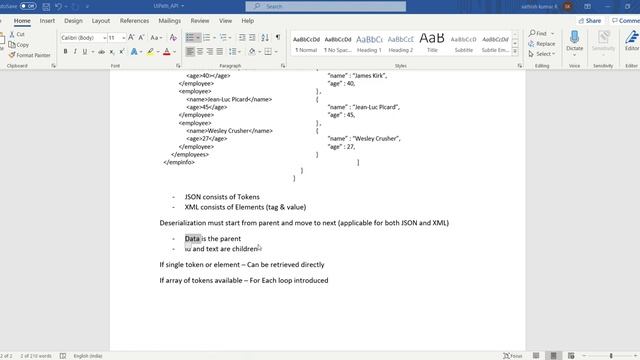Viewport: 640px width, 360px height.
Task: Click in the Search box in the title bar
Action: pos(325,6)
